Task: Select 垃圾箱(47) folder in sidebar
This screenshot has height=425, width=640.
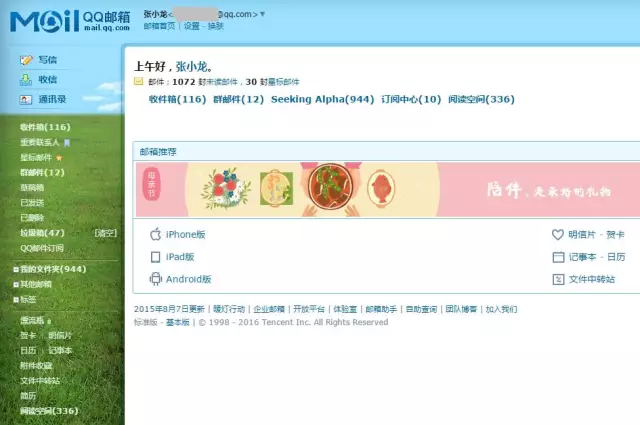Action: click(42, 233)
